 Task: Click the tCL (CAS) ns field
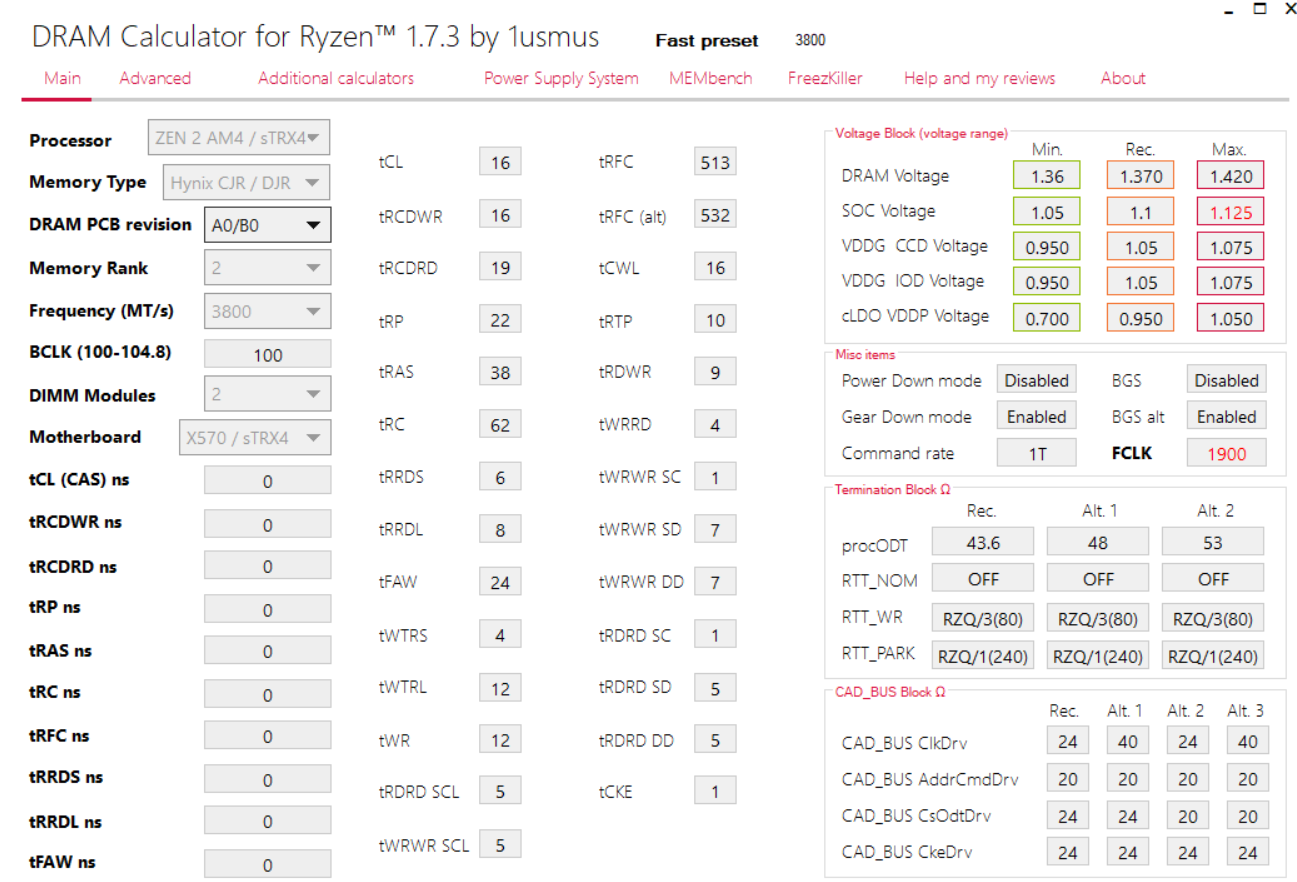pyautogui.click(x=267, y=480)
